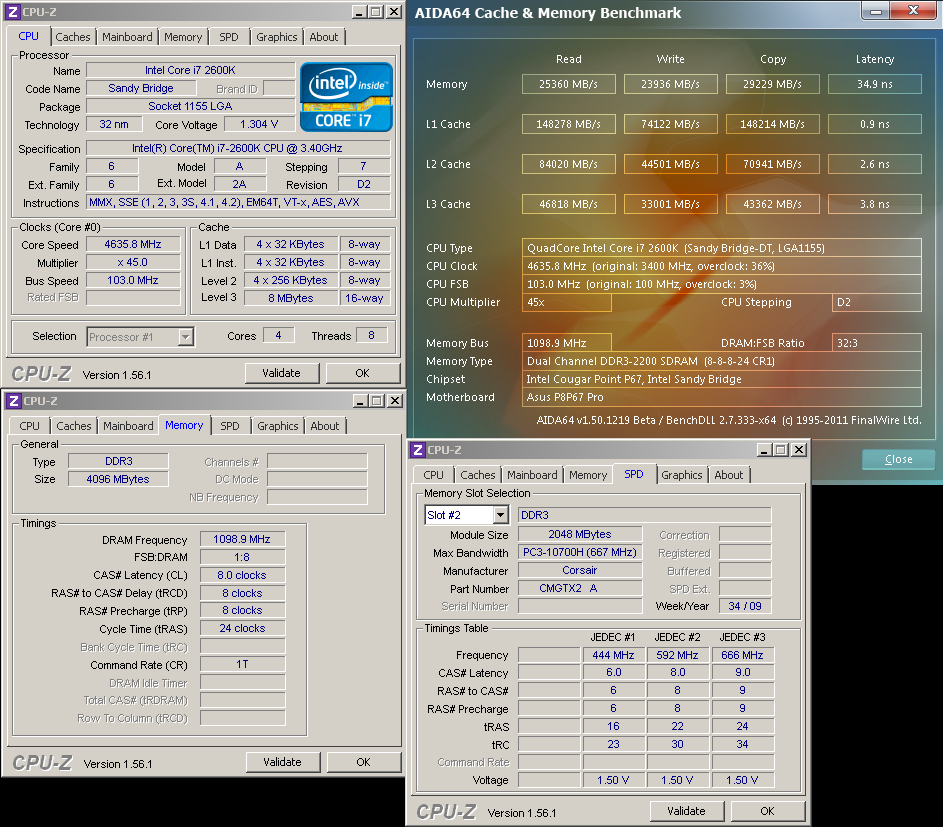The image size is (943, 827).
Task: Click OK in the Memory Slot Selection CPU-Z window
Action: (x=768, y=811)
